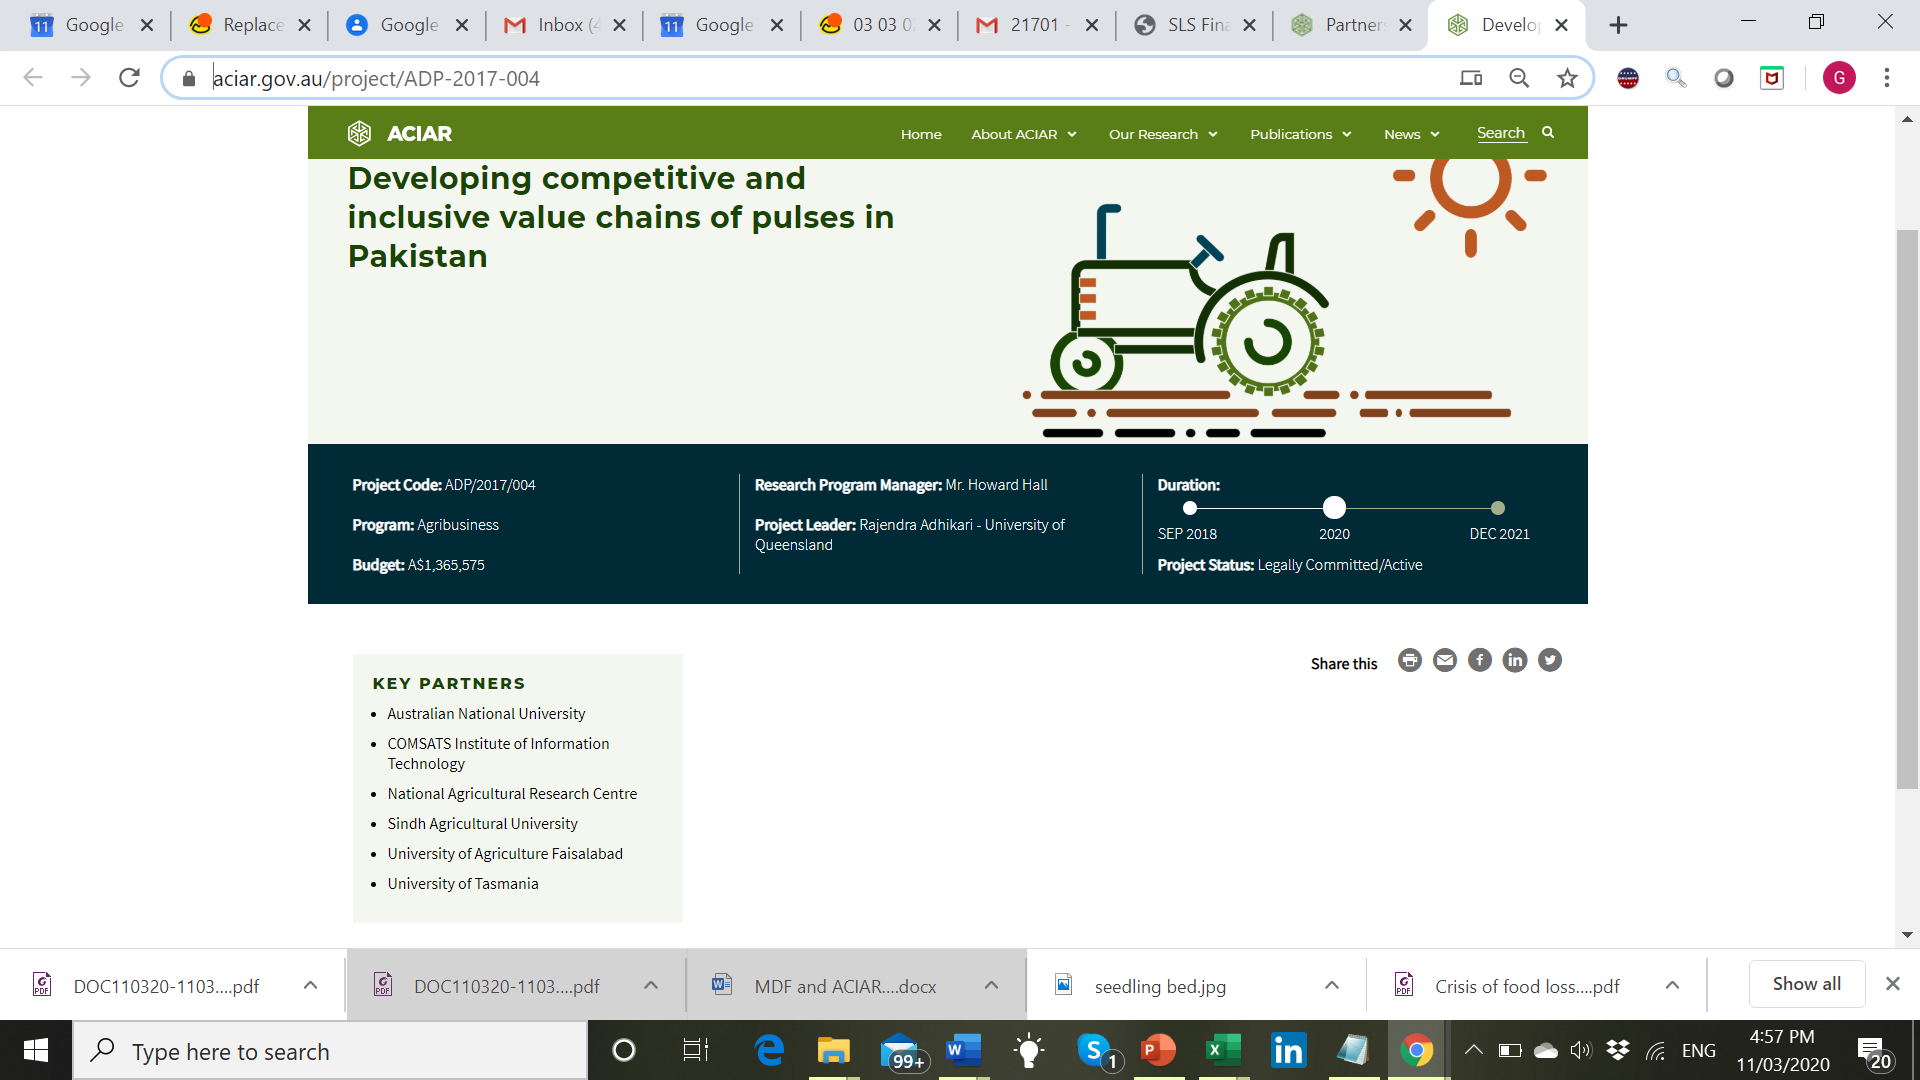Open Task View on the taskbar
This screenshot has width=1920, height=1080.
pyautogui.click(x=695, y=1050)
